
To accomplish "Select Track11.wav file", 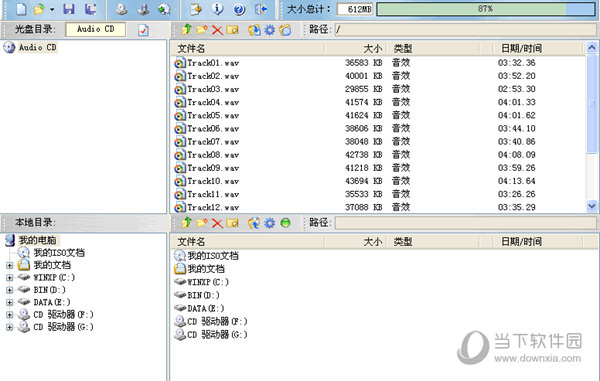I will click(213, 194).
